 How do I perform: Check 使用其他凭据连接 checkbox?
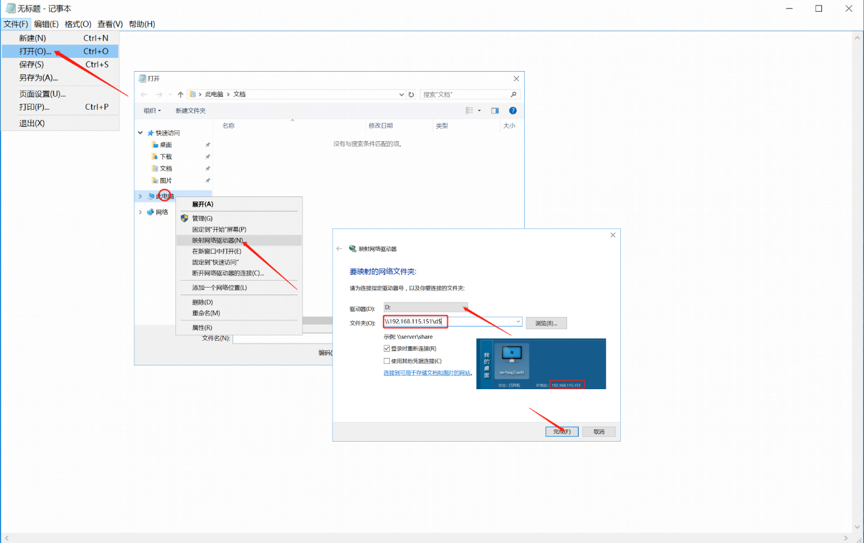coord(387,361)
